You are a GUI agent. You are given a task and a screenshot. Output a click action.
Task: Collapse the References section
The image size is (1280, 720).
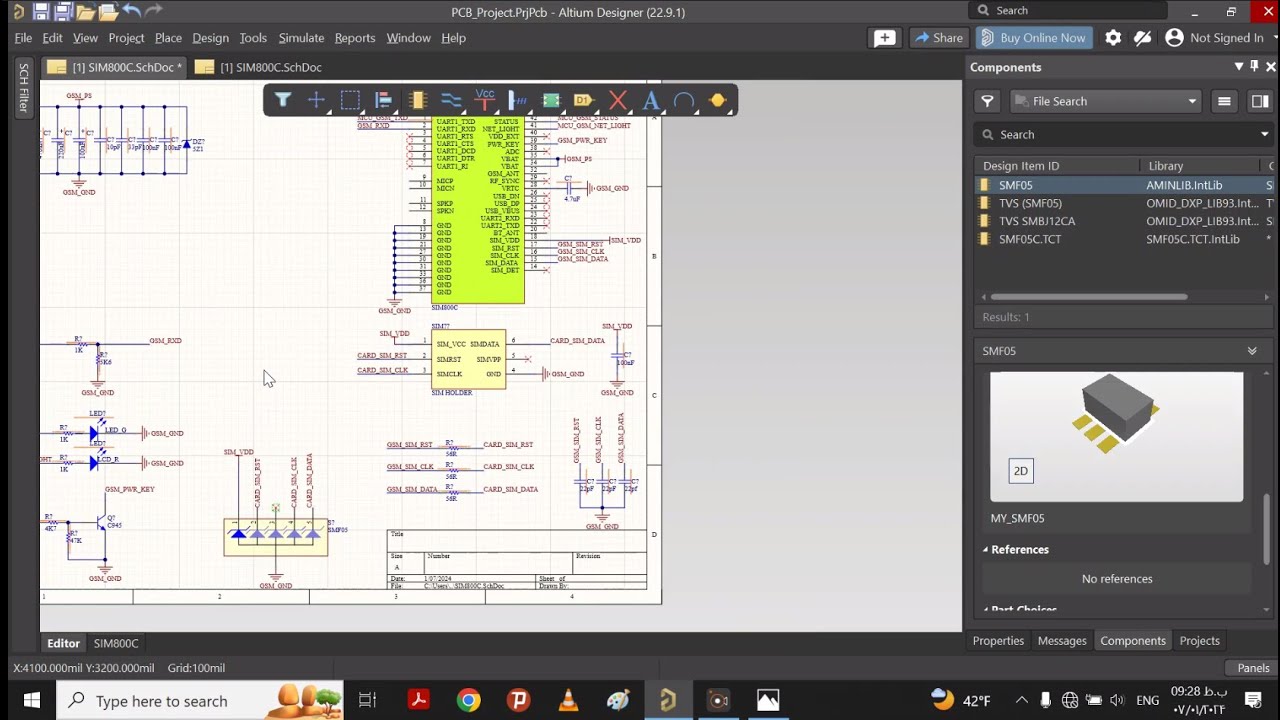(985, 550)
